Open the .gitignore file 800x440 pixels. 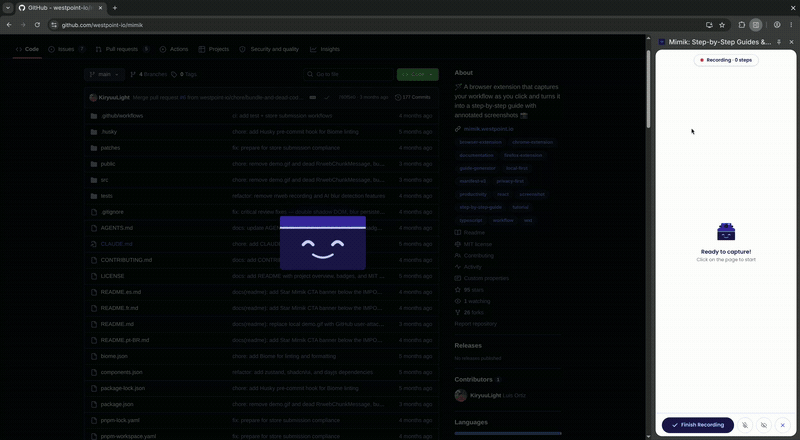112,212
